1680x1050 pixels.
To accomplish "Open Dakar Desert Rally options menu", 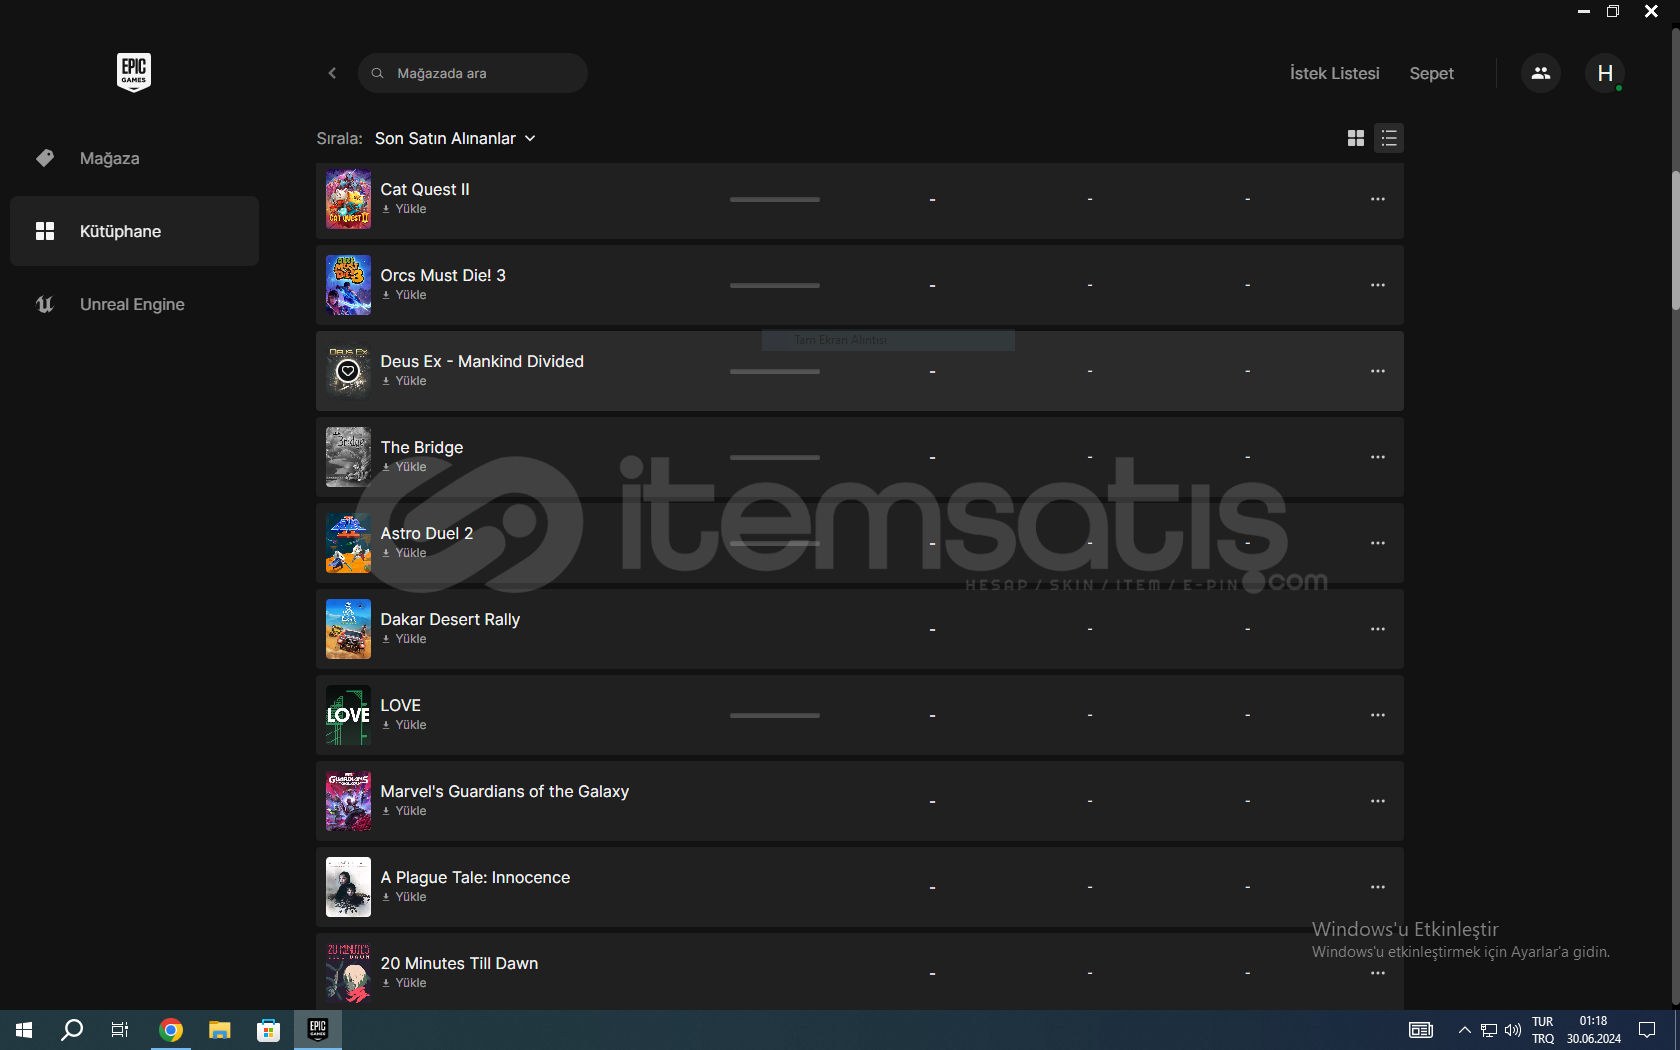I will click(1377, 629).
